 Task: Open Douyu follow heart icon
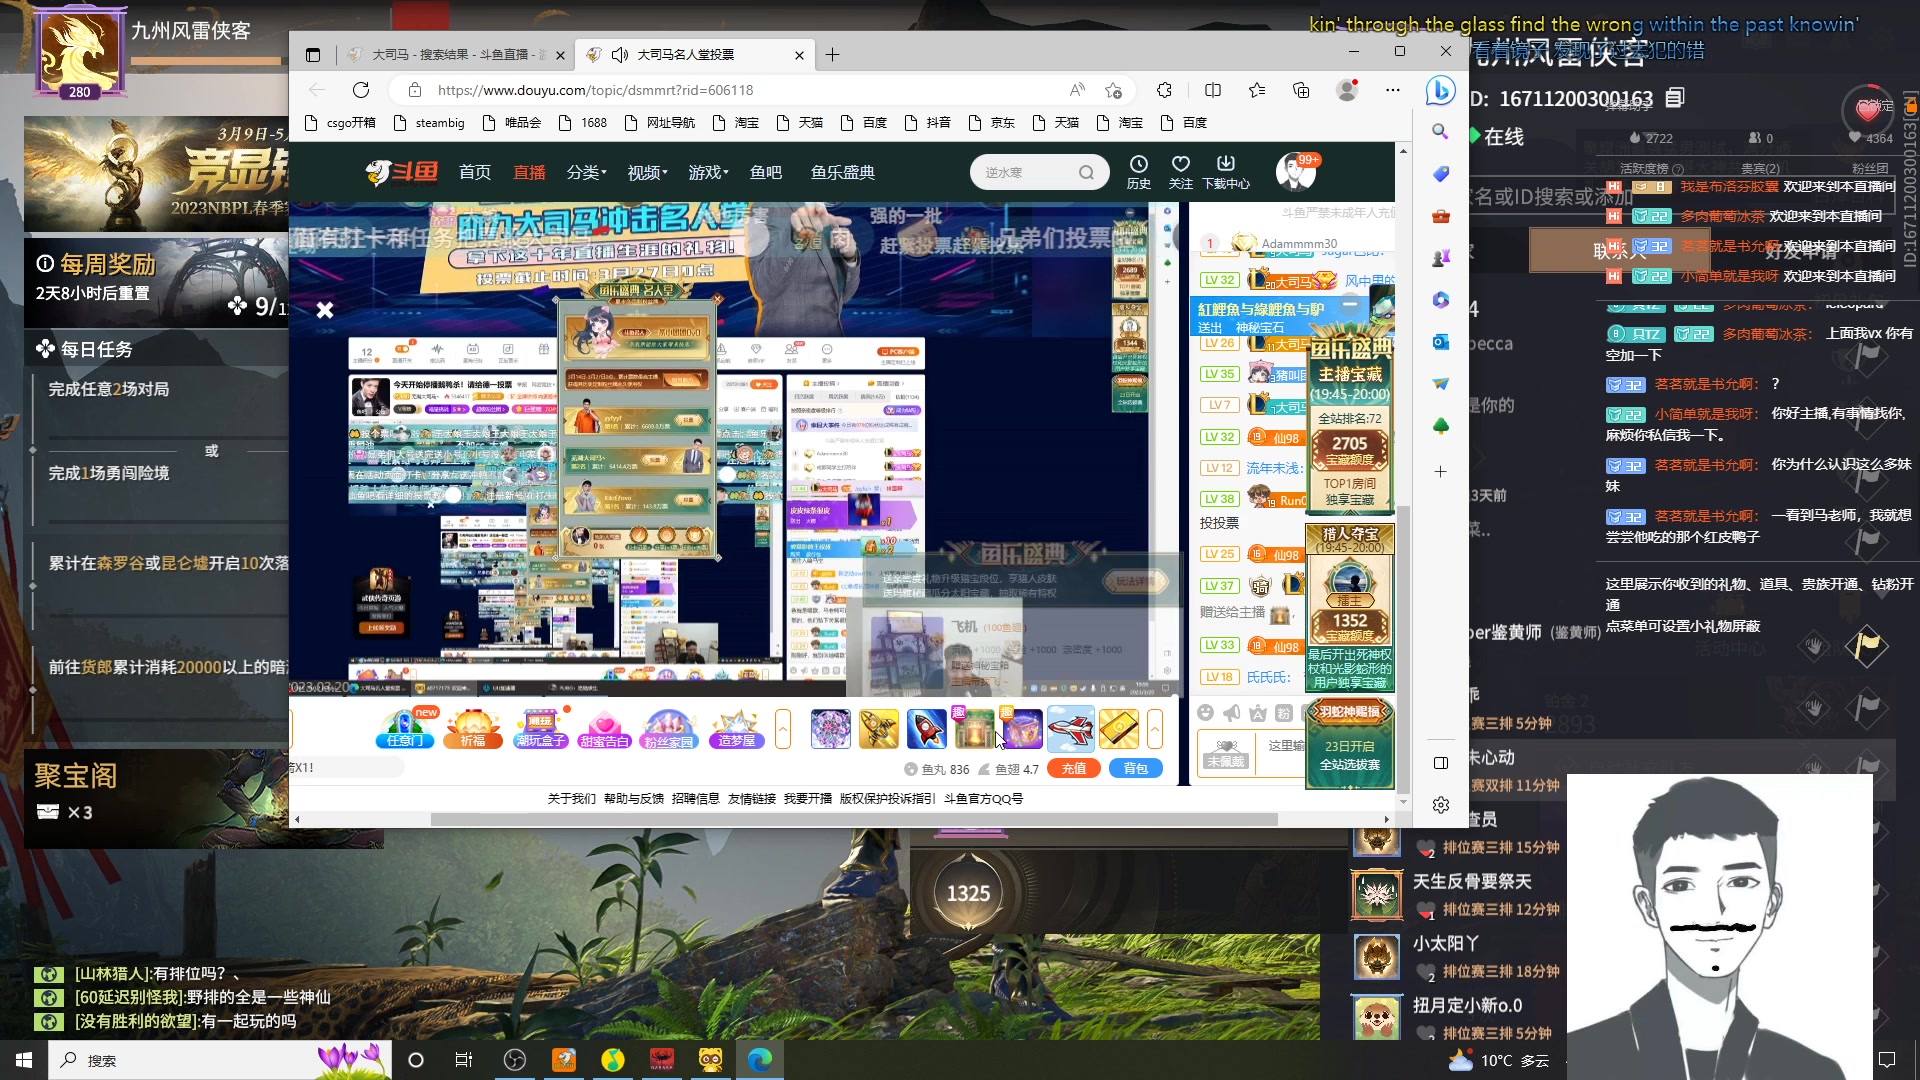(x=1181, y=171)
